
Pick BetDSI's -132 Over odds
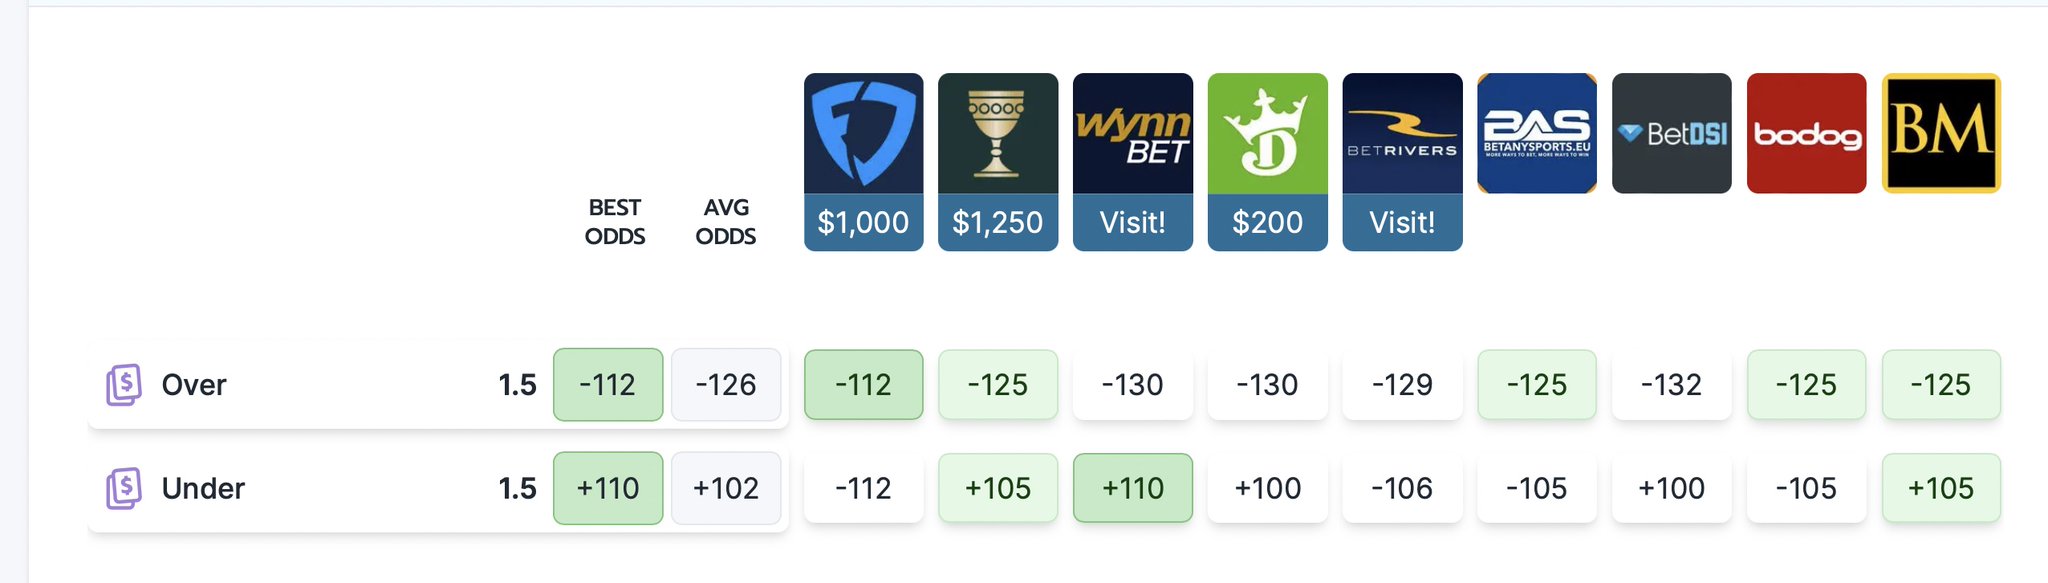1672,385
